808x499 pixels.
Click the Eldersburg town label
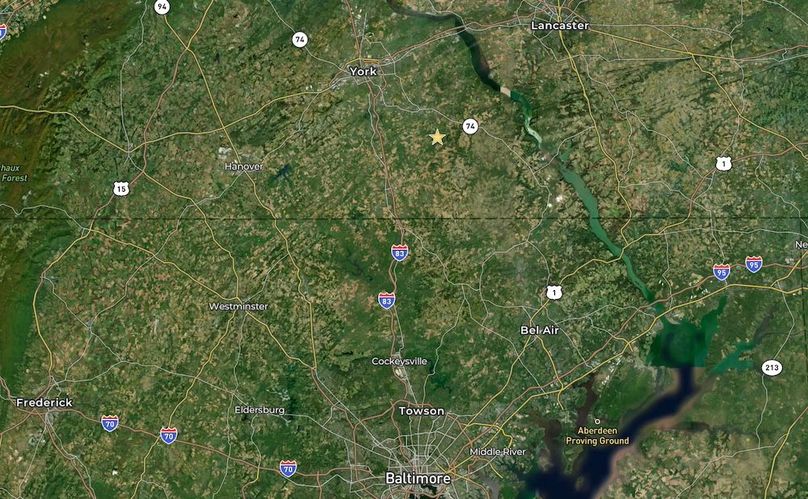260,410
